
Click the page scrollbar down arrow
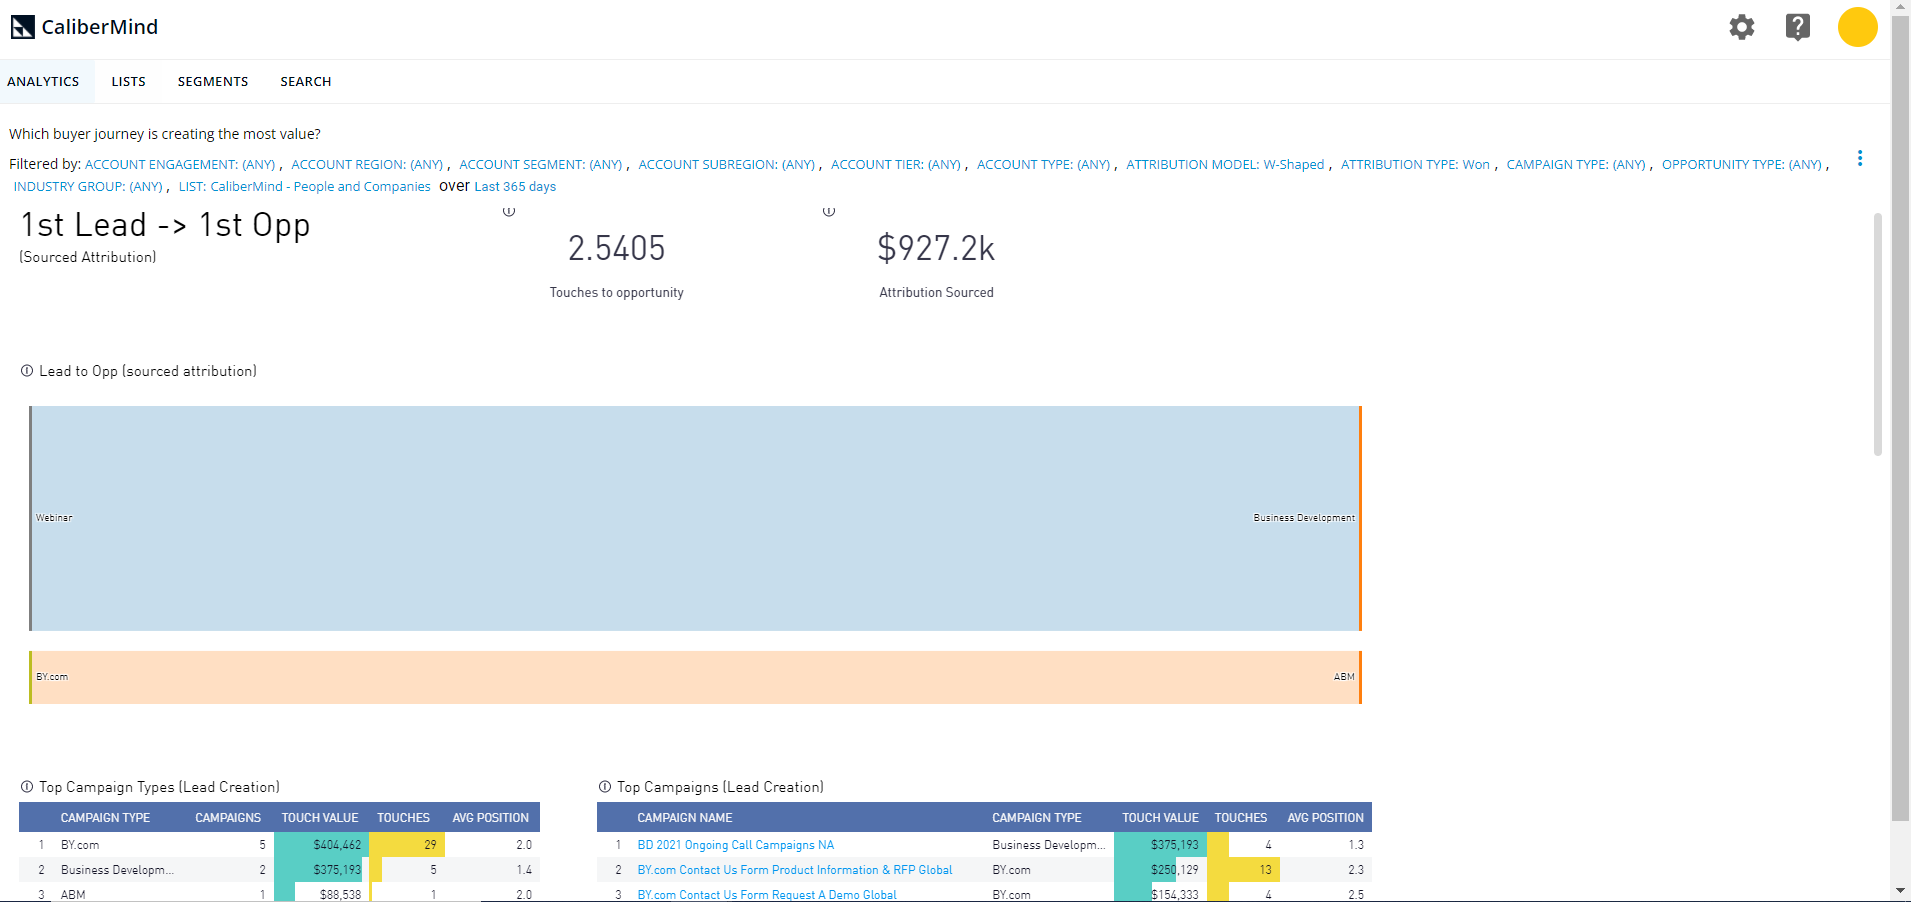[1900, 891]
